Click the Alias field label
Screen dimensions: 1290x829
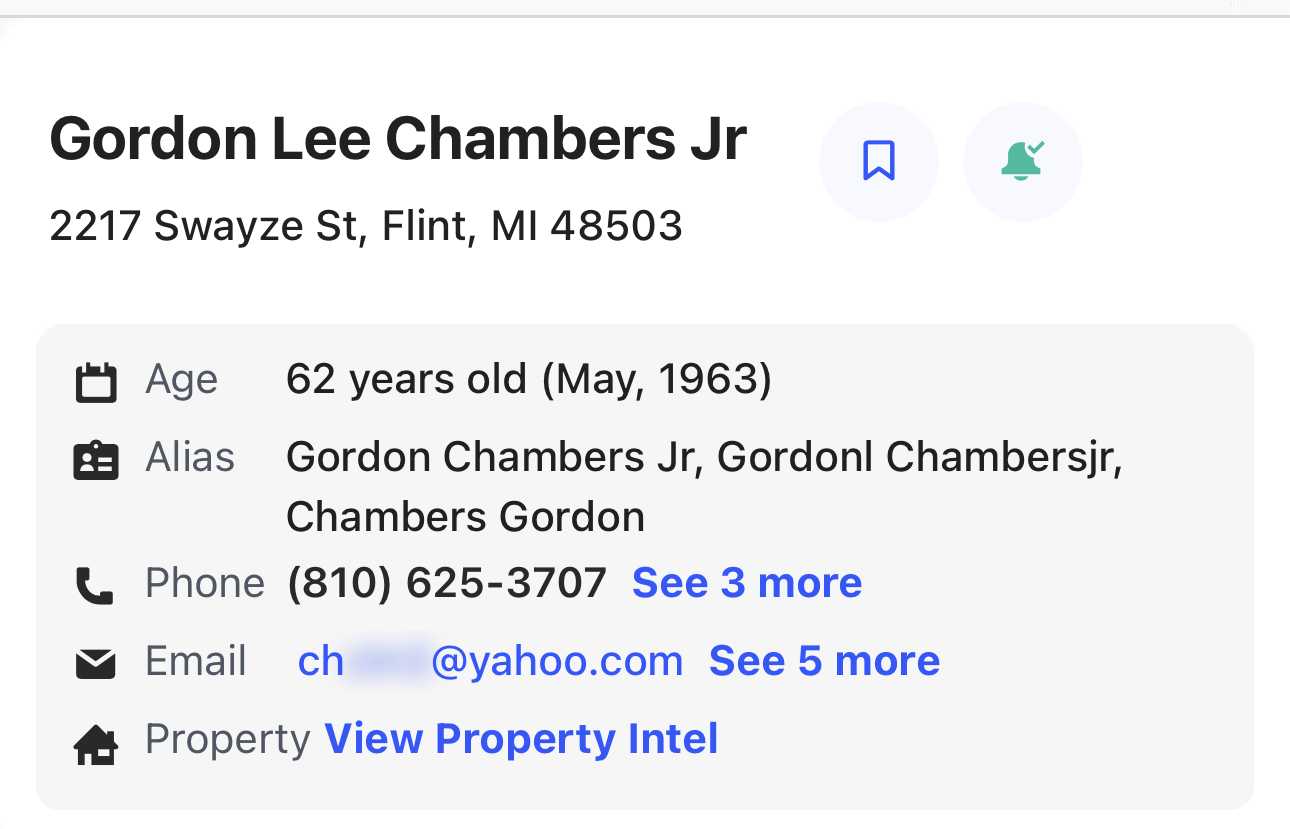coord(190,457)
